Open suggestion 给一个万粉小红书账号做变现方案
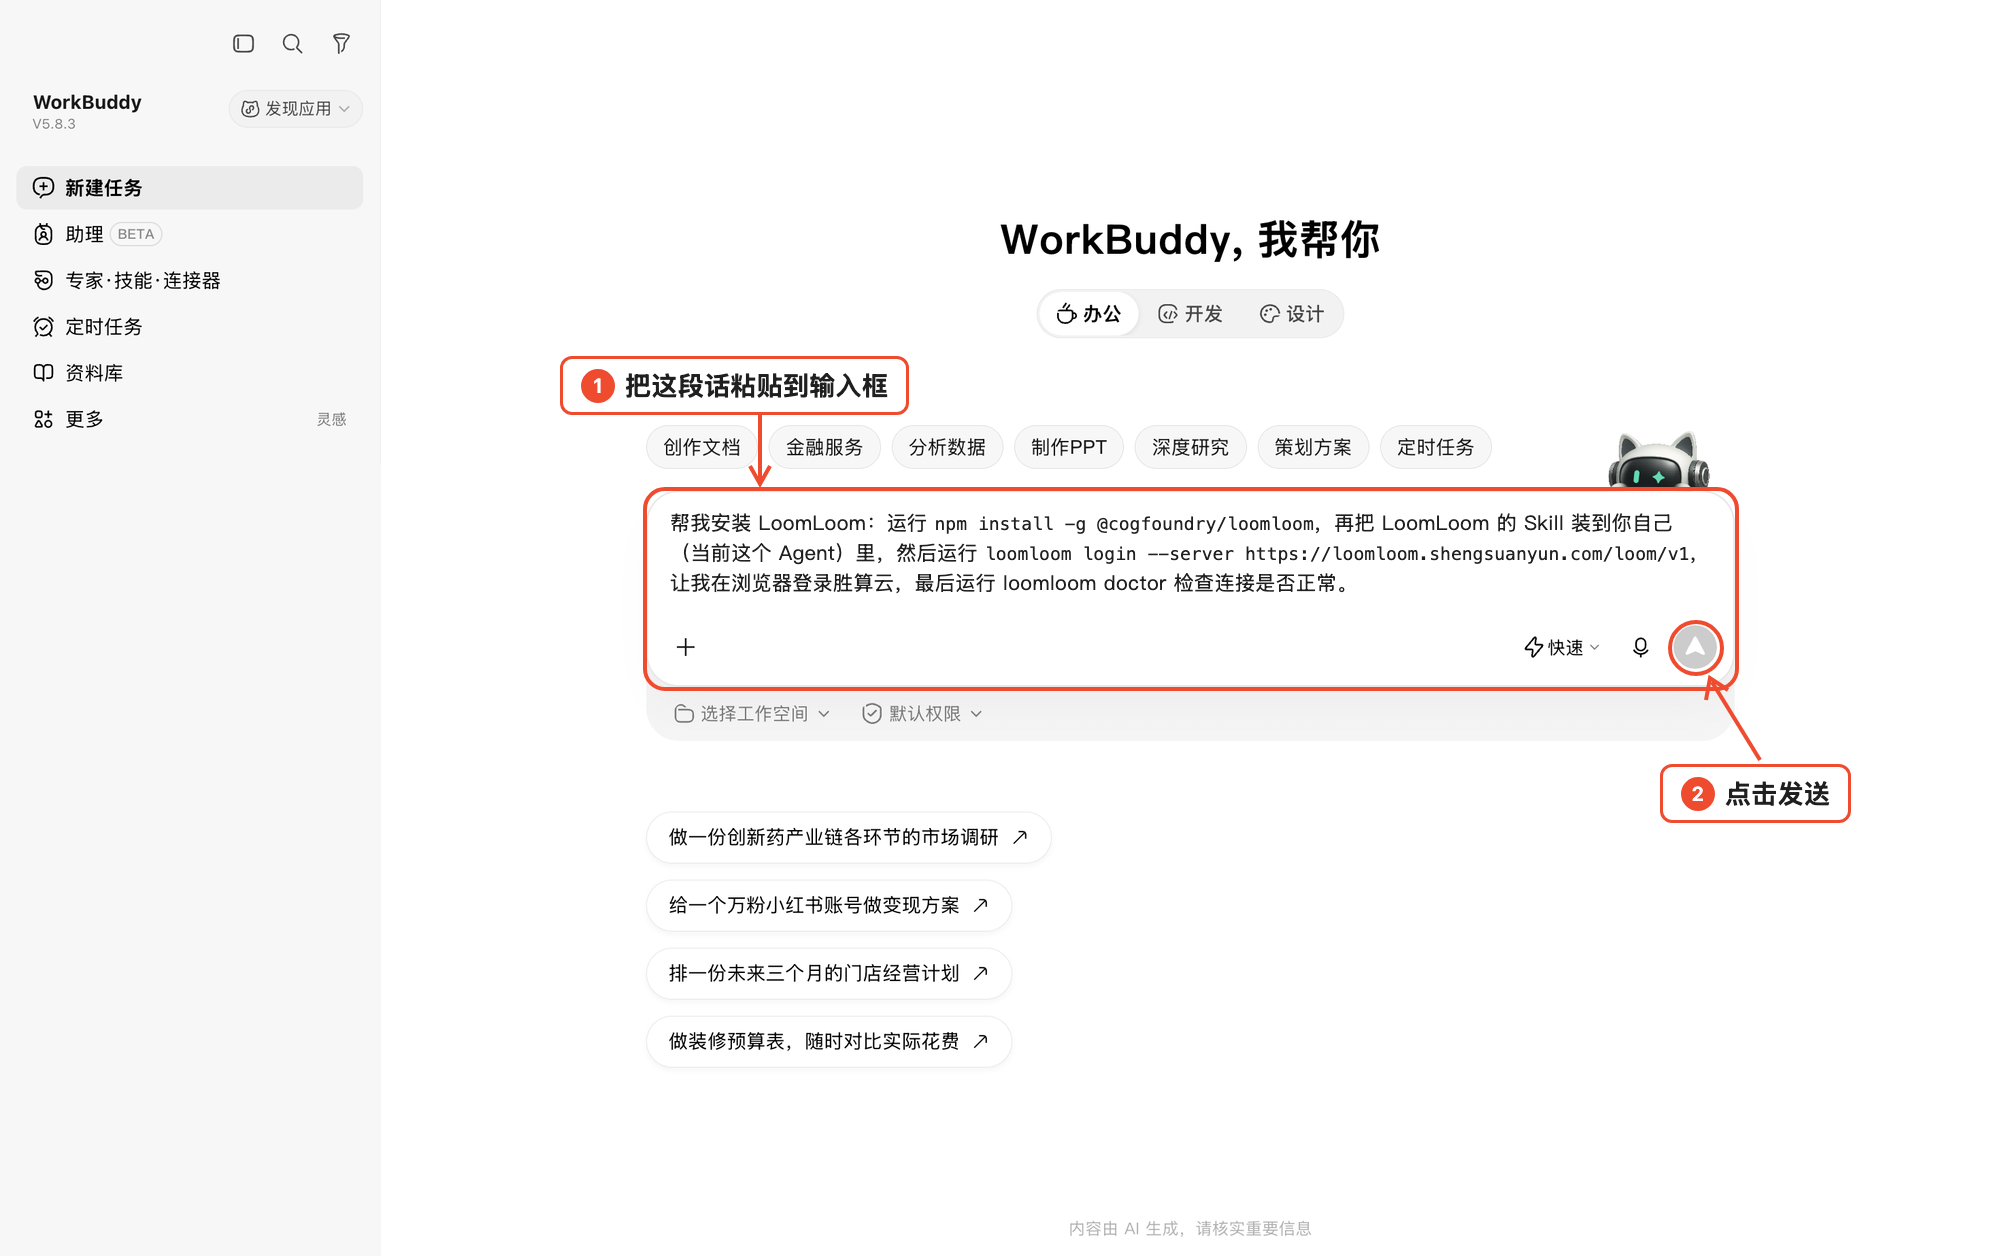 click(x=829, y=905)
